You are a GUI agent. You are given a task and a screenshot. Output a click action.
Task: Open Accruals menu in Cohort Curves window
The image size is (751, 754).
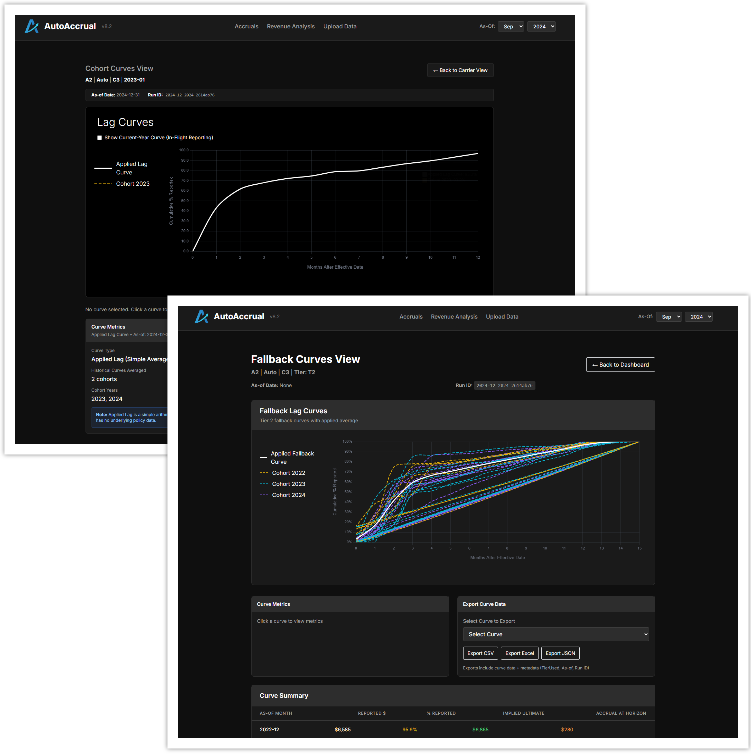(246, 26)
